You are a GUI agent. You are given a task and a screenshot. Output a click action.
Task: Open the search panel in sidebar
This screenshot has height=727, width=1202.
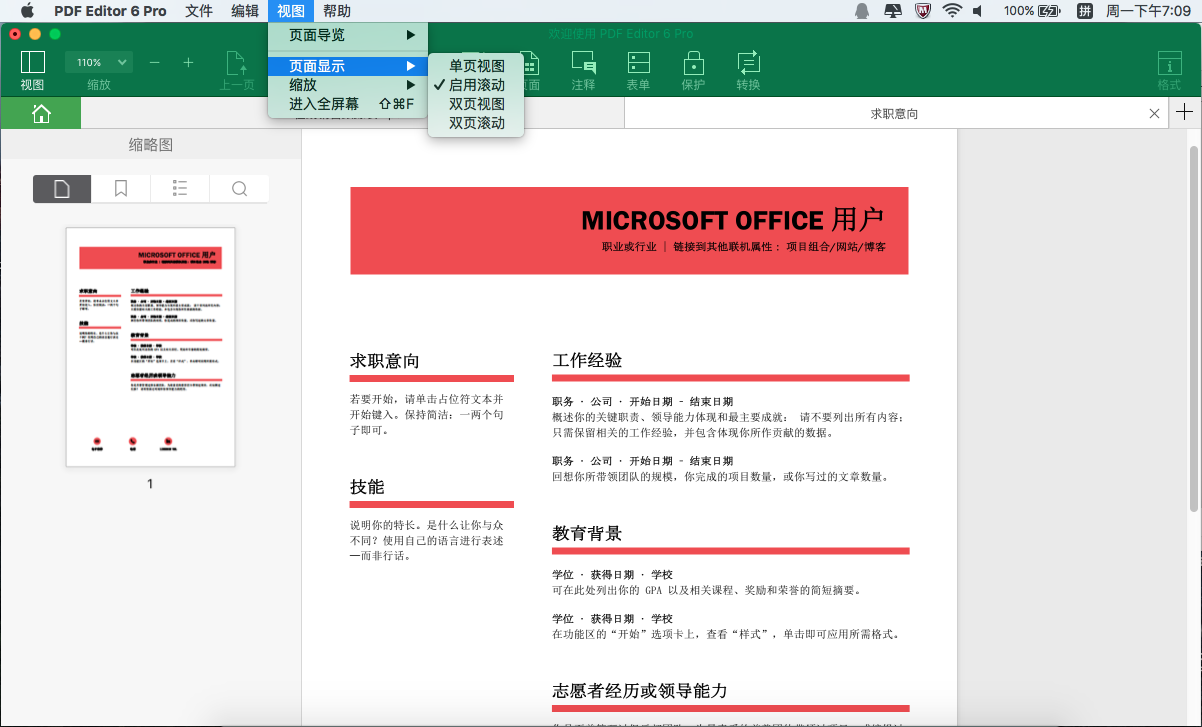(239, 188)
